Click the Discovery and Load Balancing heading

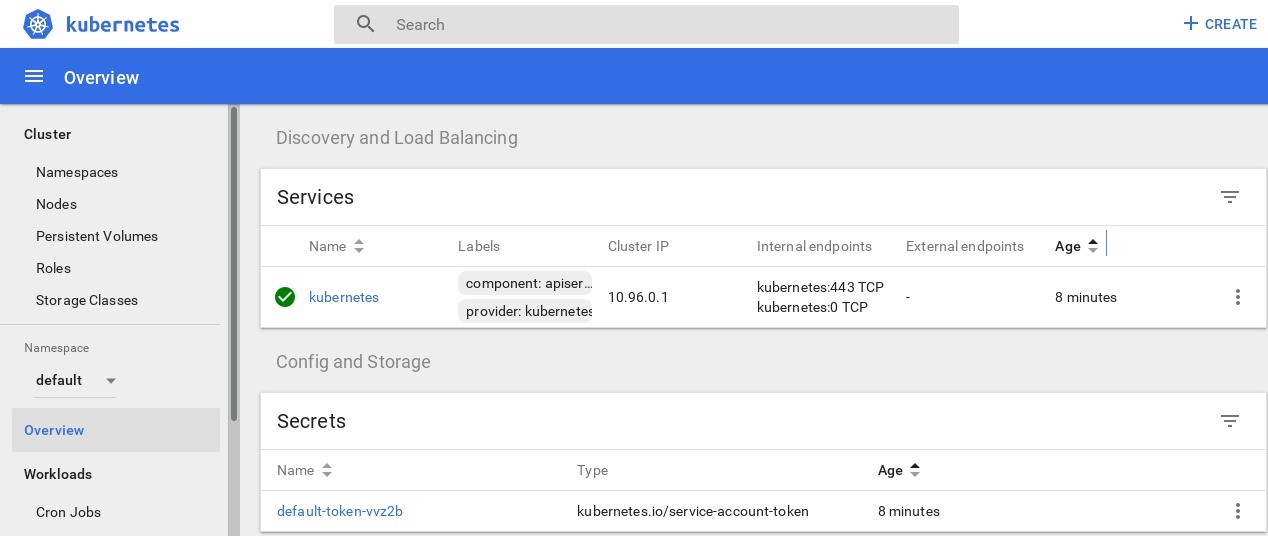click(x=397, y=138)
